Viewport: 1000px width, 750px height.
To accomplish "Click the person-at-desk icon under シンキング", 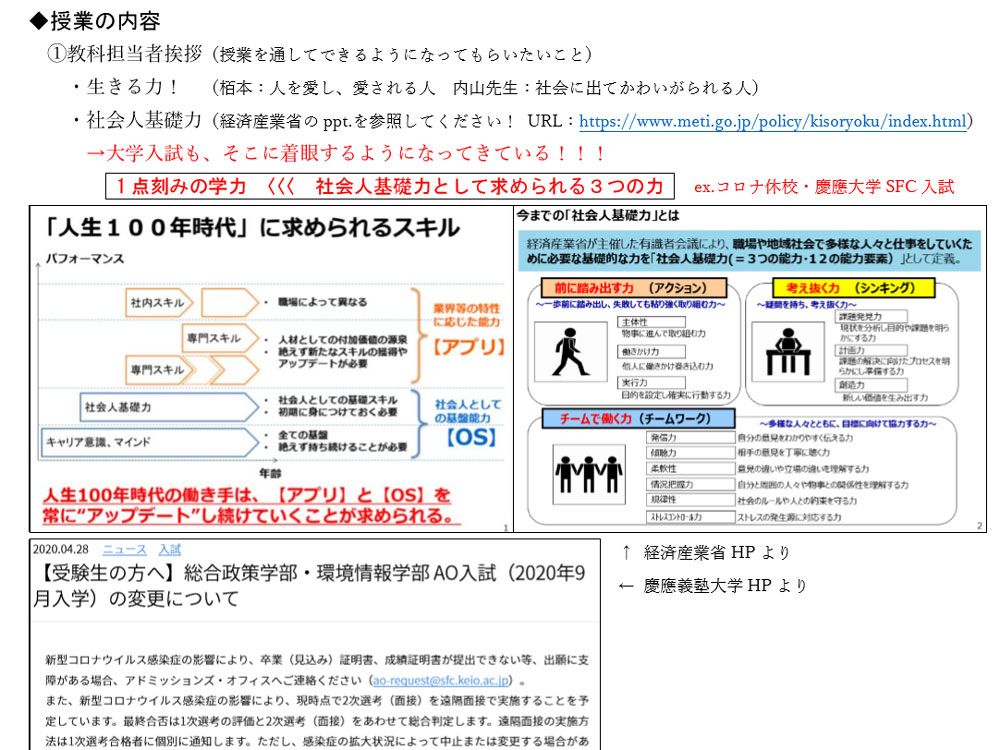I will point(788,351).
